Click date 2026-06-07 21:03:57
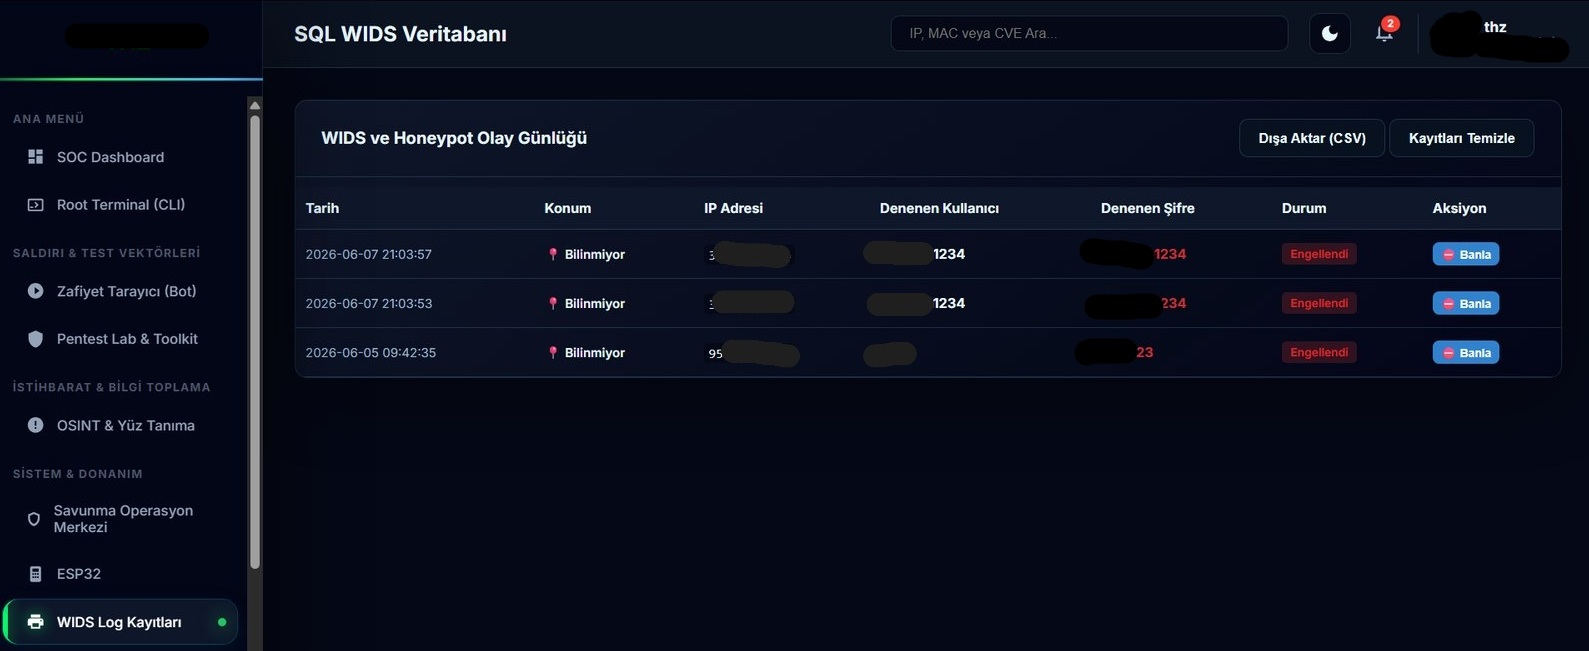 point(369,254)
